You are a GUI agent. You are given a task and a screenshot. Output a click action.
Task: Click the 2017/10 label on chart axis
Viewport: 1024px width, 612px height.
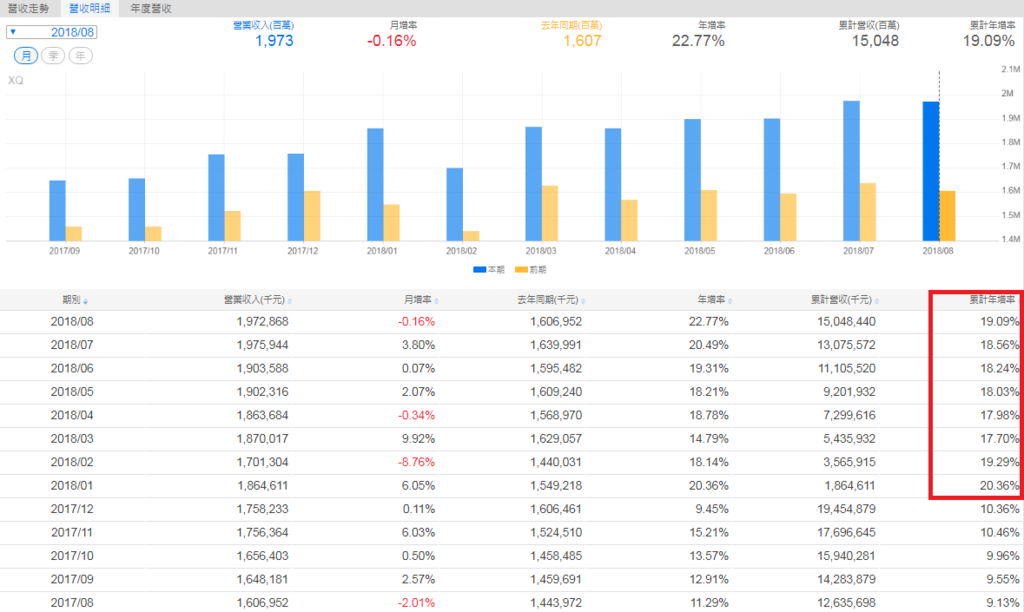[144, 251]
